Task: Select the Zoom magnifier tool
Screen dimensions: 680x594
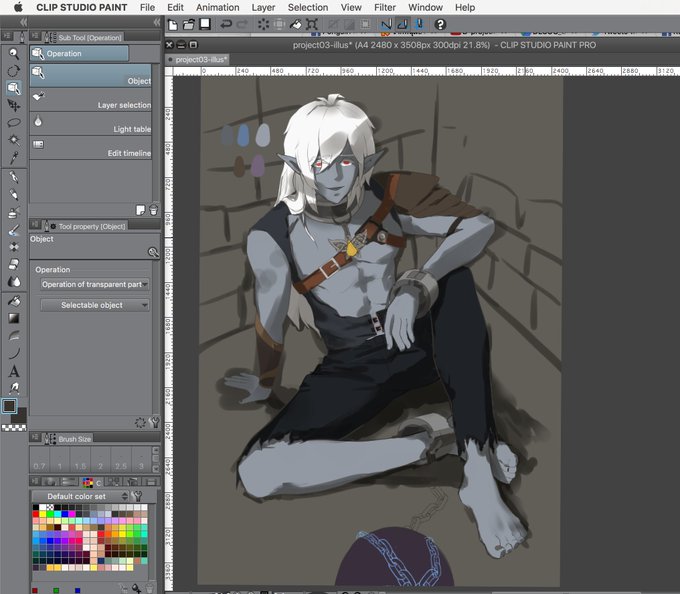Action: 14,53
